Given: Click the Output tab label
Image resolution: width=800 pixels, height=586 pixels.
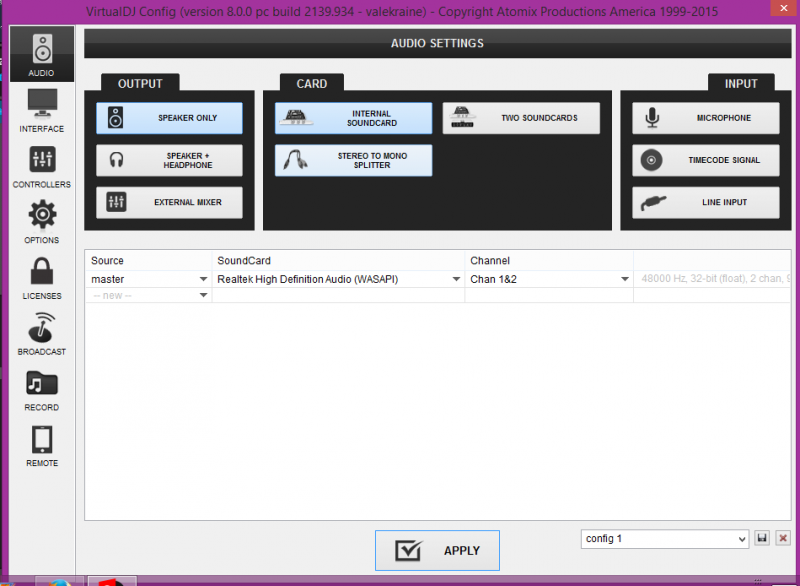Looking at the screenshot, I should point(140,84).
